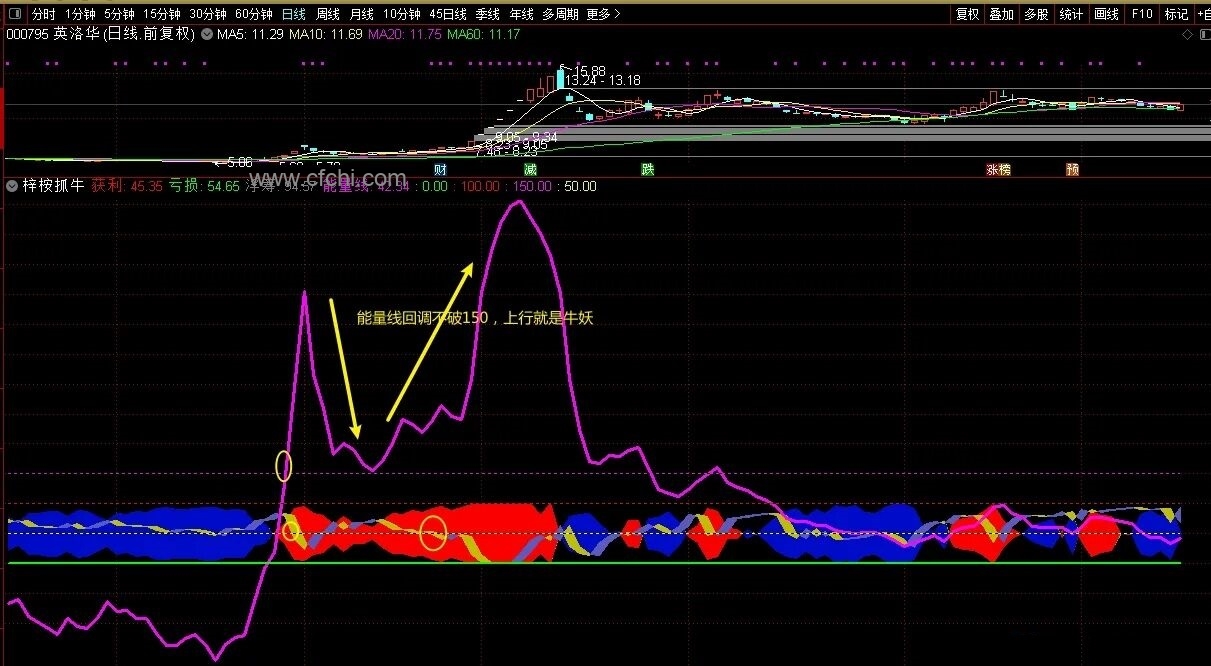Click the 财 financial event marker
The image size is (1211, 666).
440,169
